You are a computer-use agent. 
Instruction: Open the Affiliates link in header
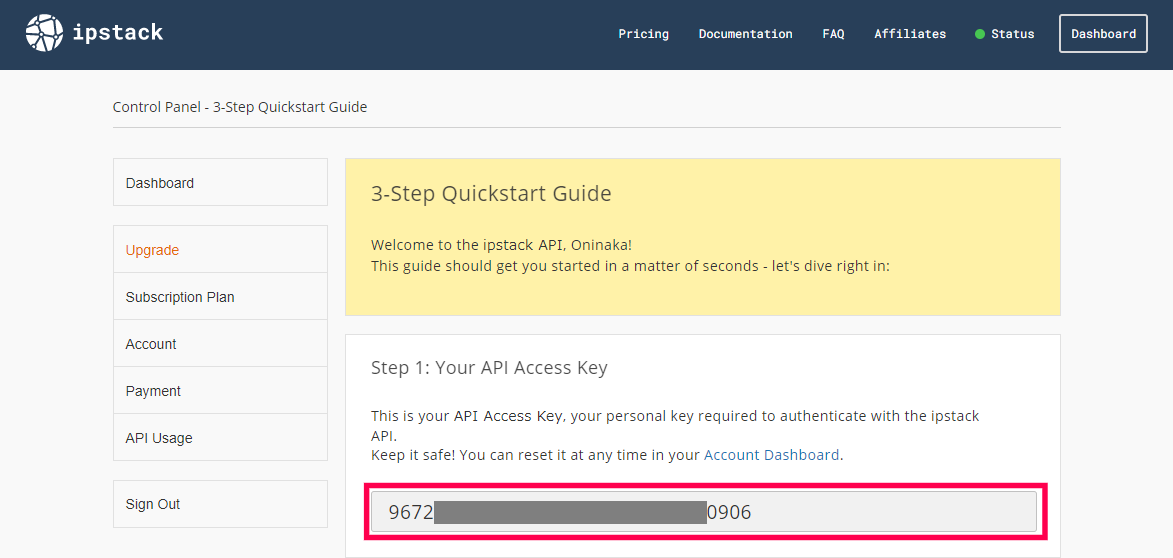(910, 34)
